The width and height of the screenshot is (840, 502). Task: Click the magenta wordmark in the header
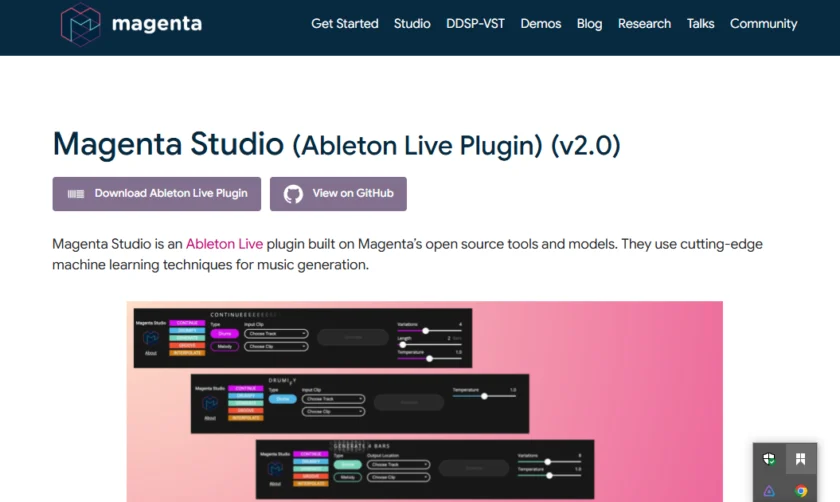point(156,24)
